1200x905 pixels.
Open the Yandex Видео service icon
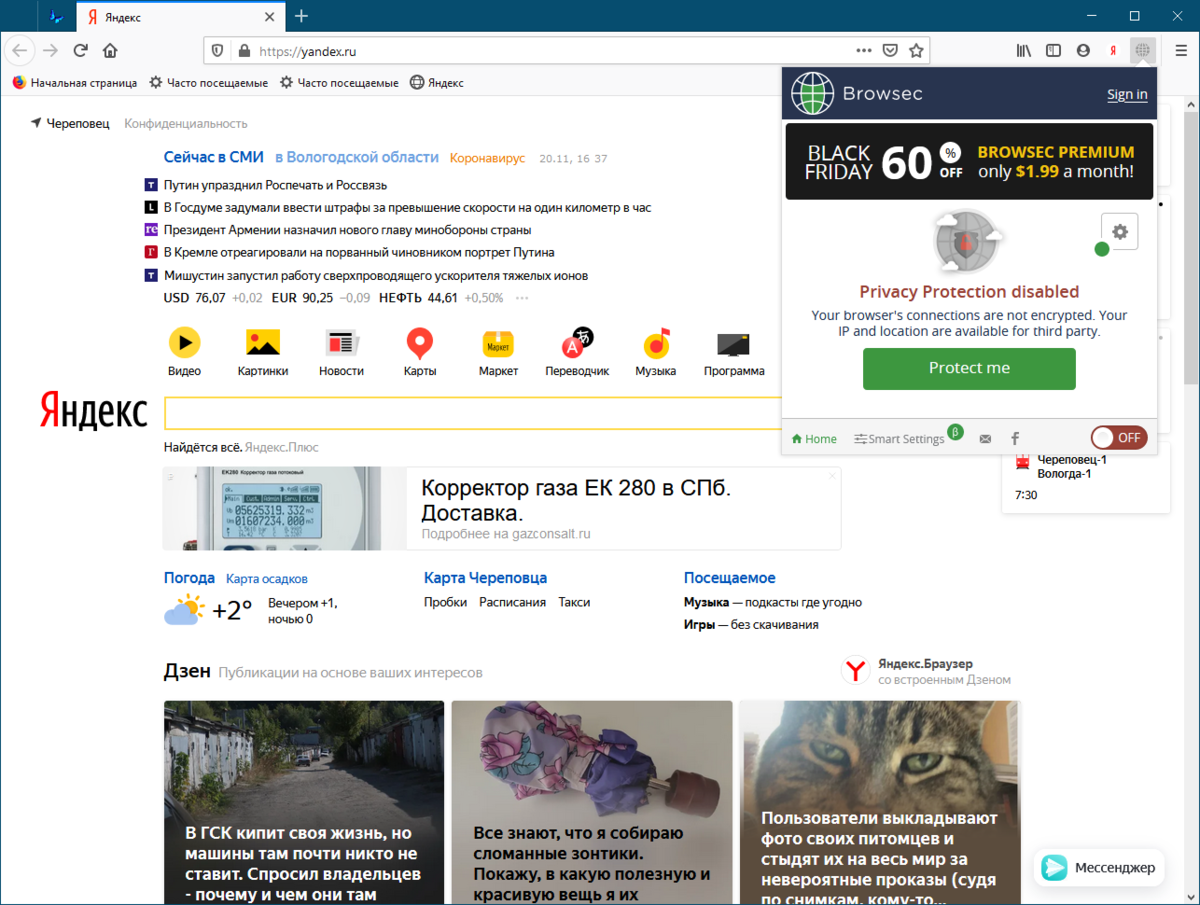(x=184, y=343)
